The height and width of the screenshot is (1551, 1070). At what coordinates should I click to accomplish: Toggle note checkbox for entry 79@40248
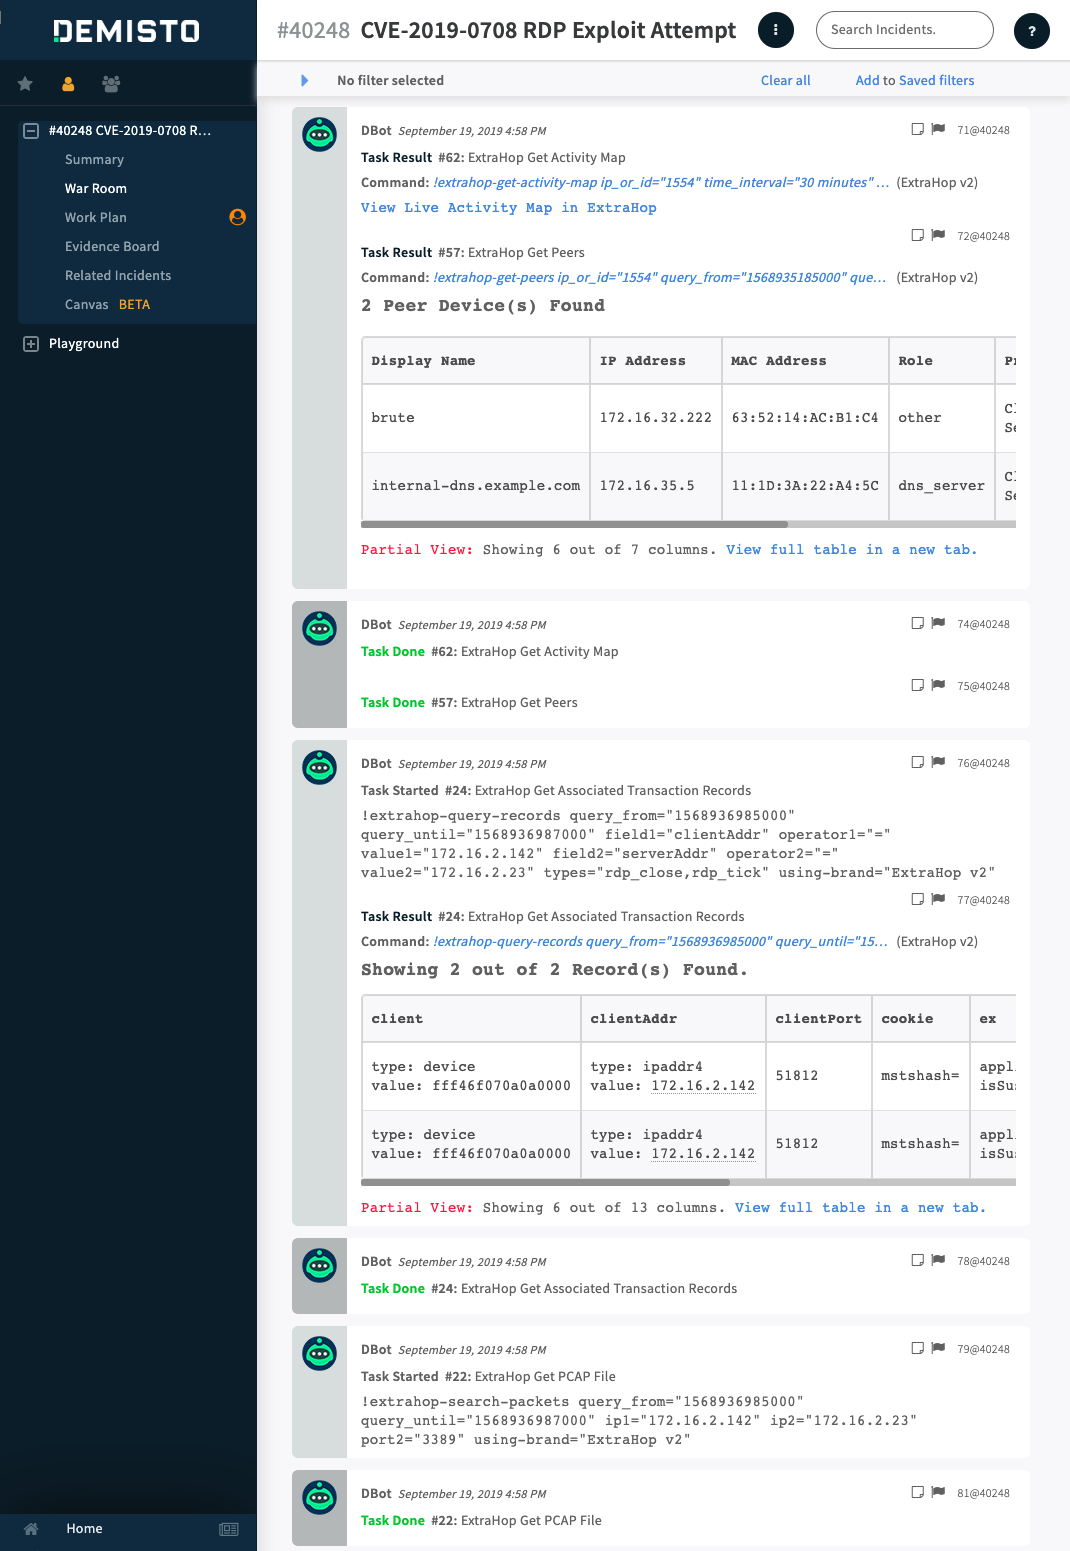917,1348
